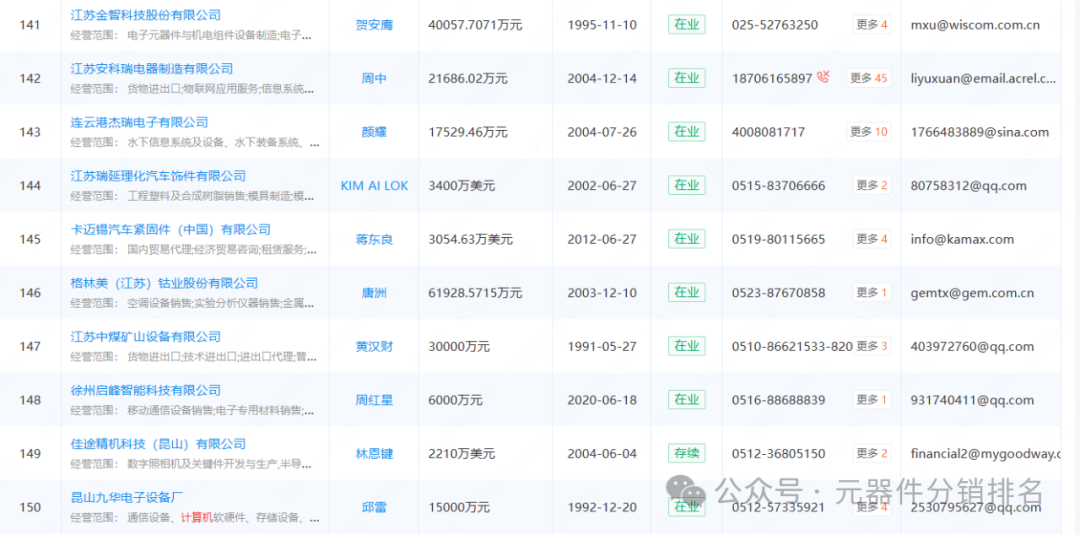View legal representative 林恩键

click(x=374, y=454)
